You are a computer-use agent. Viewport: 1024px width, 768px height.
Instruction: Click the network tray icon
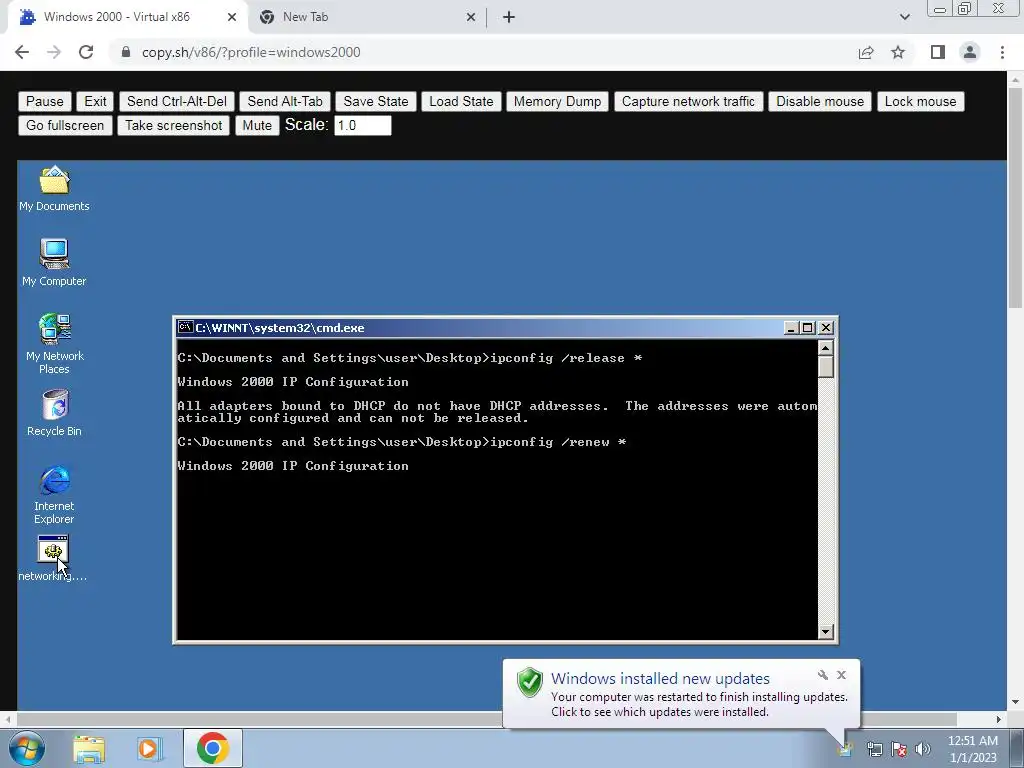click(x=874, y=749)
